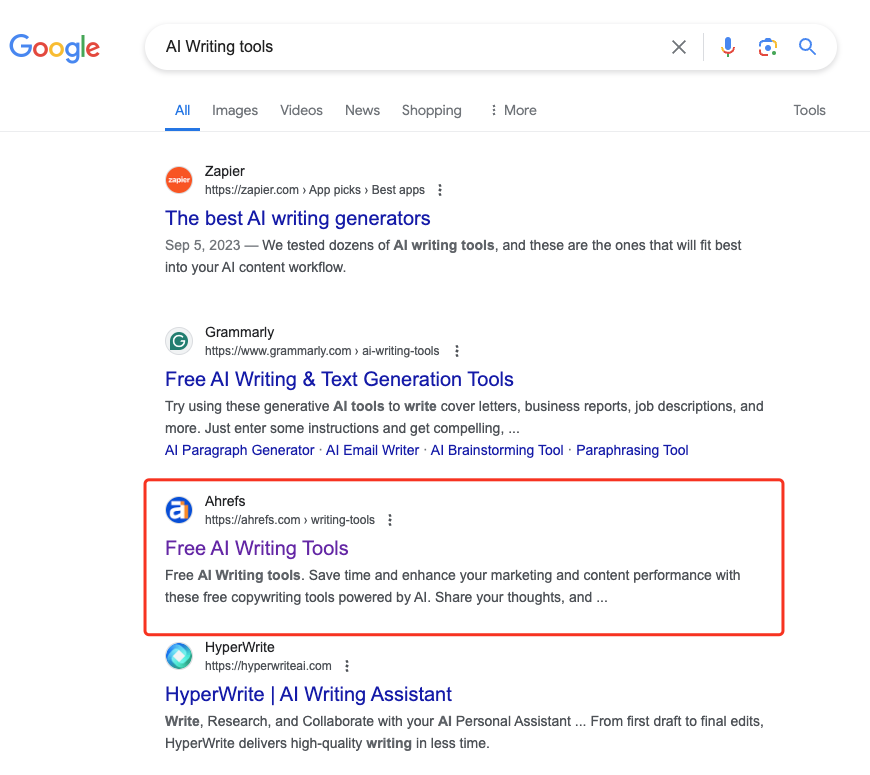Image resolution: width=870 pixels, height=775 pixels.
Task: Click the Grammarly site name
Action: point(240,332)
